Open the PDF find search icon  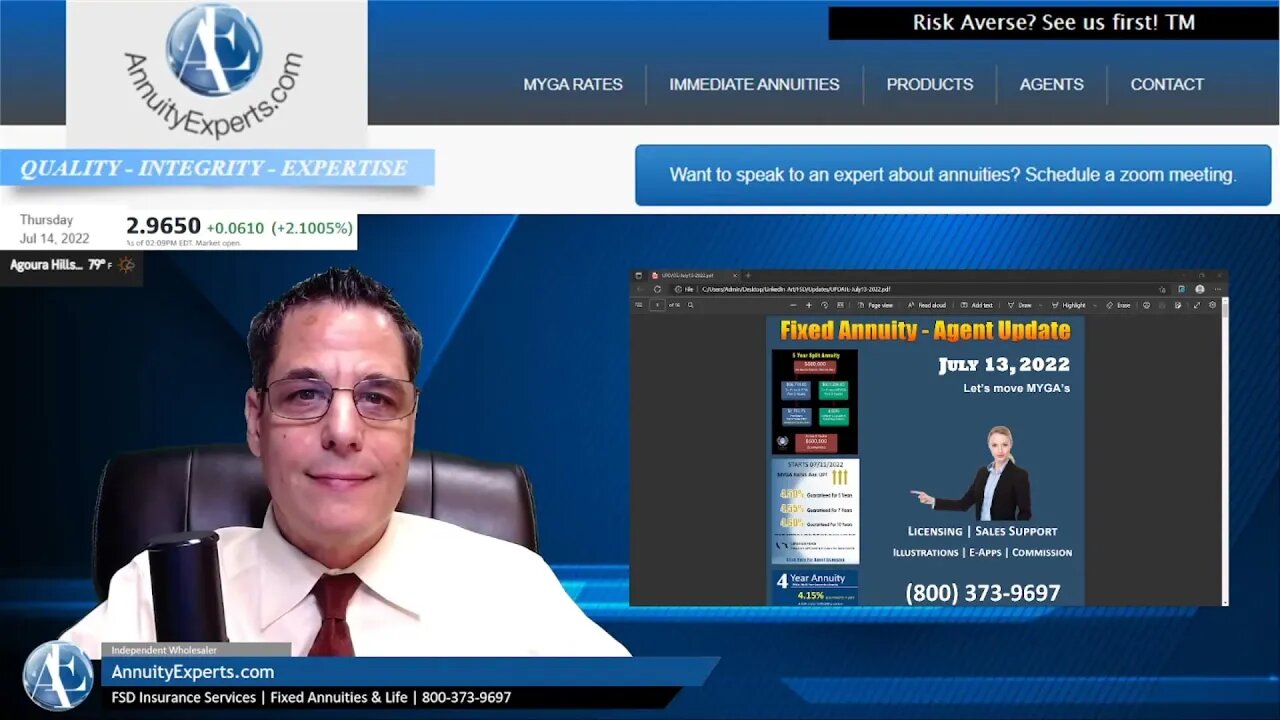[690, 305]
